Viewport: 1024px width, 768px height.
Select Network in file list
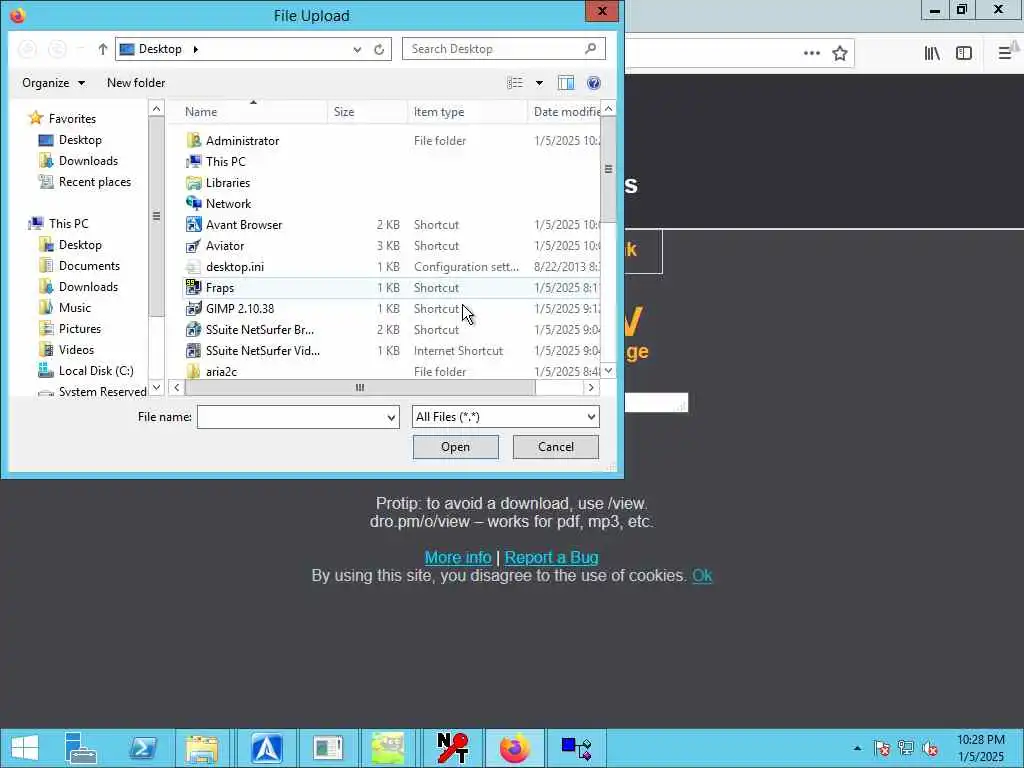point(391,204)
